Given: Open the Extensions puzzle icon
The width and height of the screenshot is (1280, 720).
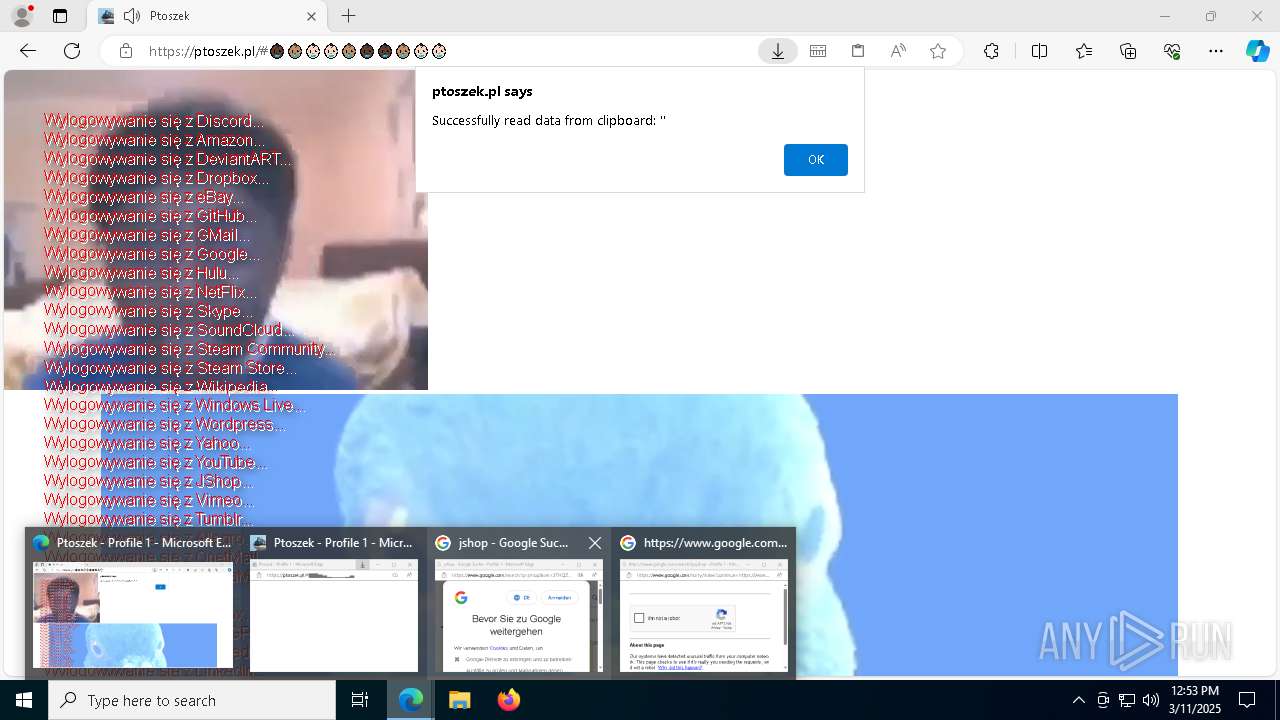Looking at the screenshot, I should click(991, 51).
